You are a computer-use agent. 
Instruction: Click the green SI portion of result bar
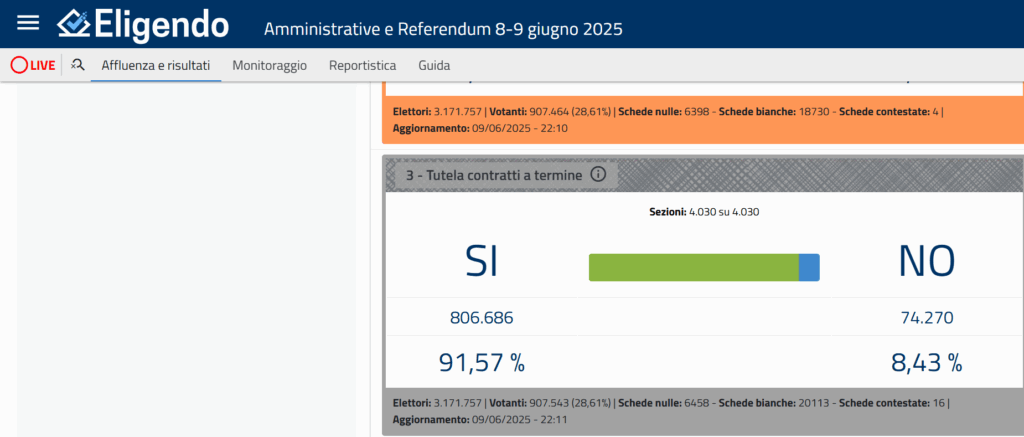coord(693,267)
